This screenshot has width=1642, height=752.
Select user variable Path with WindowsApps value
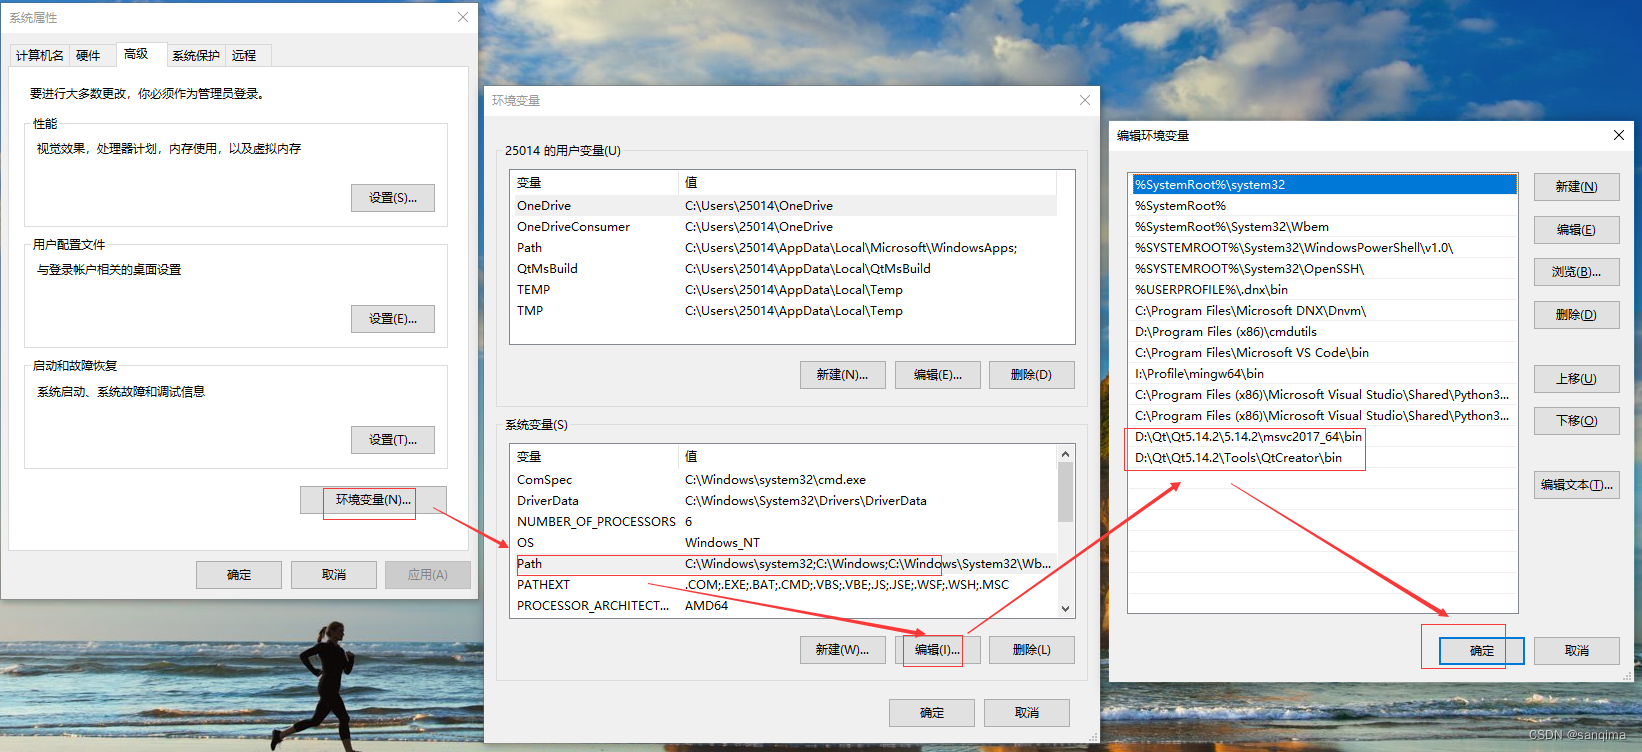click(x=783, y=248)
